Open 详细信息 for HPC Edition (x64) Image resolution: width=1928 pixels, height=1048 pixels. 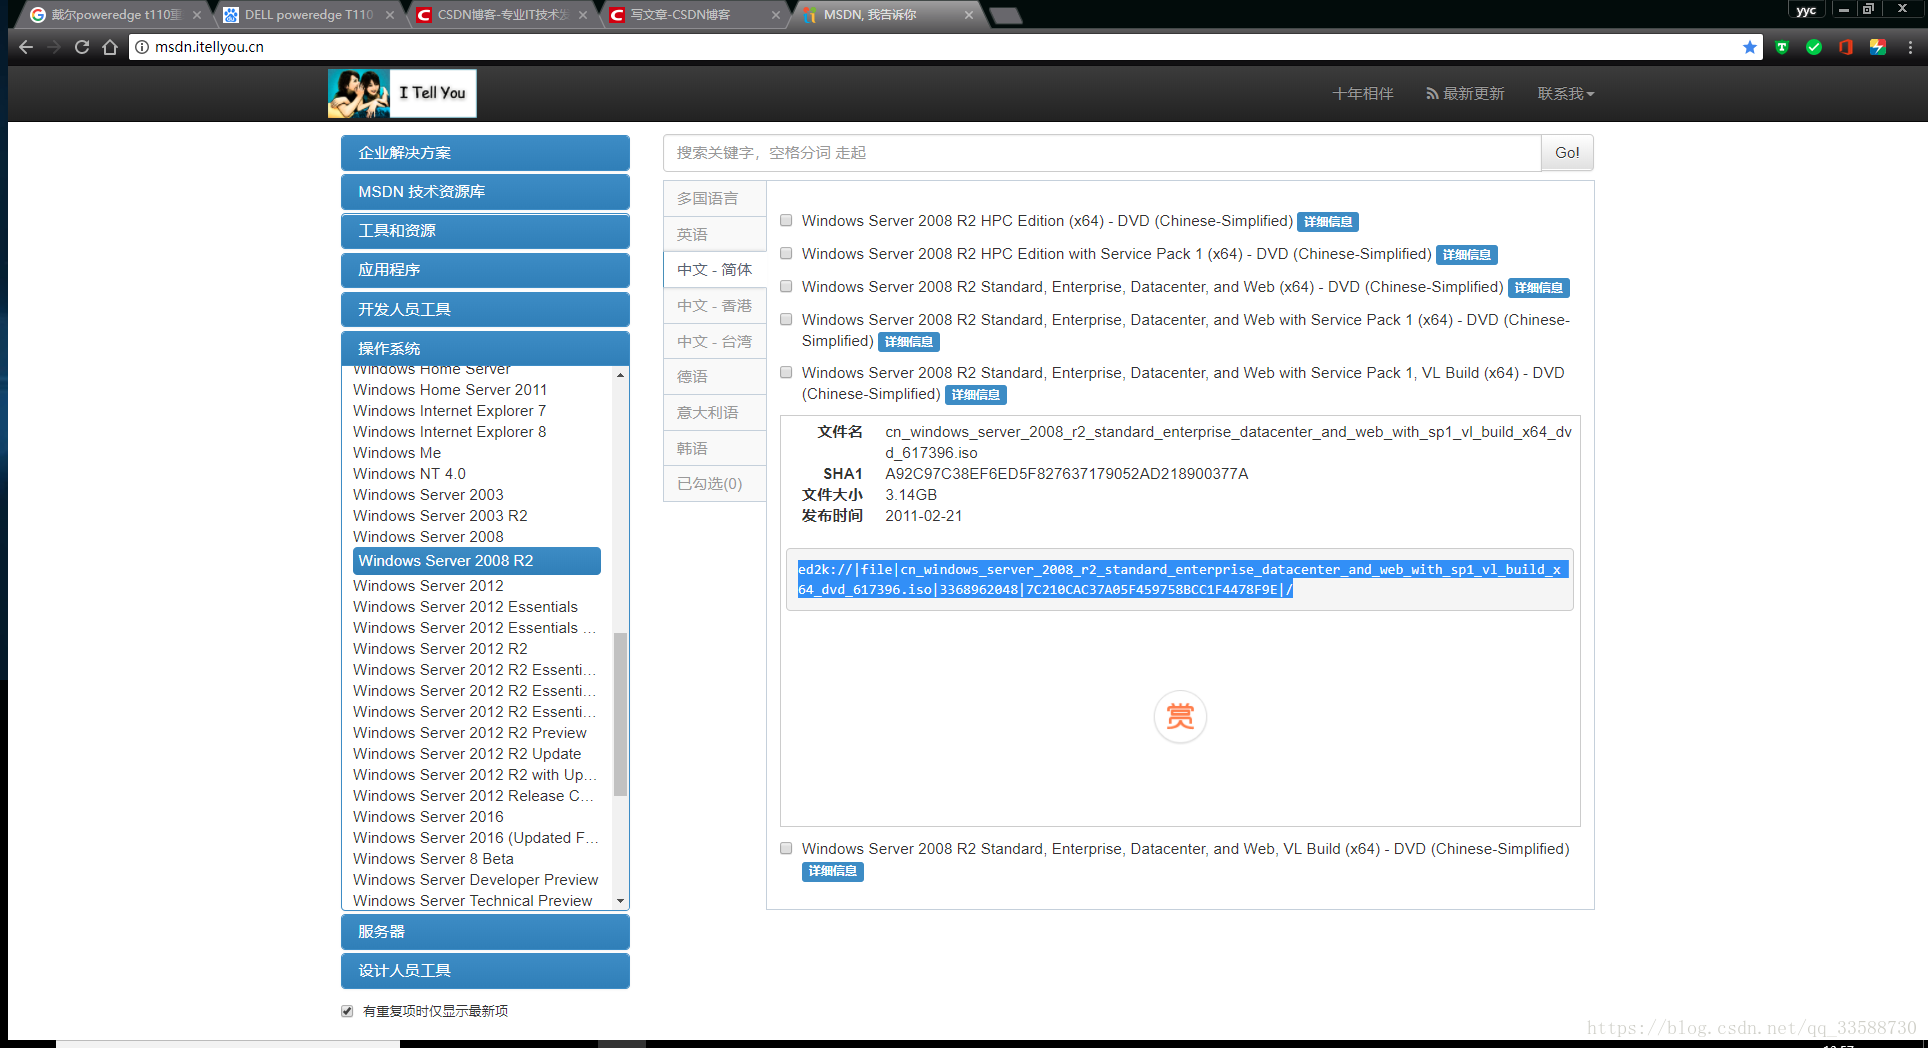coord(1328,222)
